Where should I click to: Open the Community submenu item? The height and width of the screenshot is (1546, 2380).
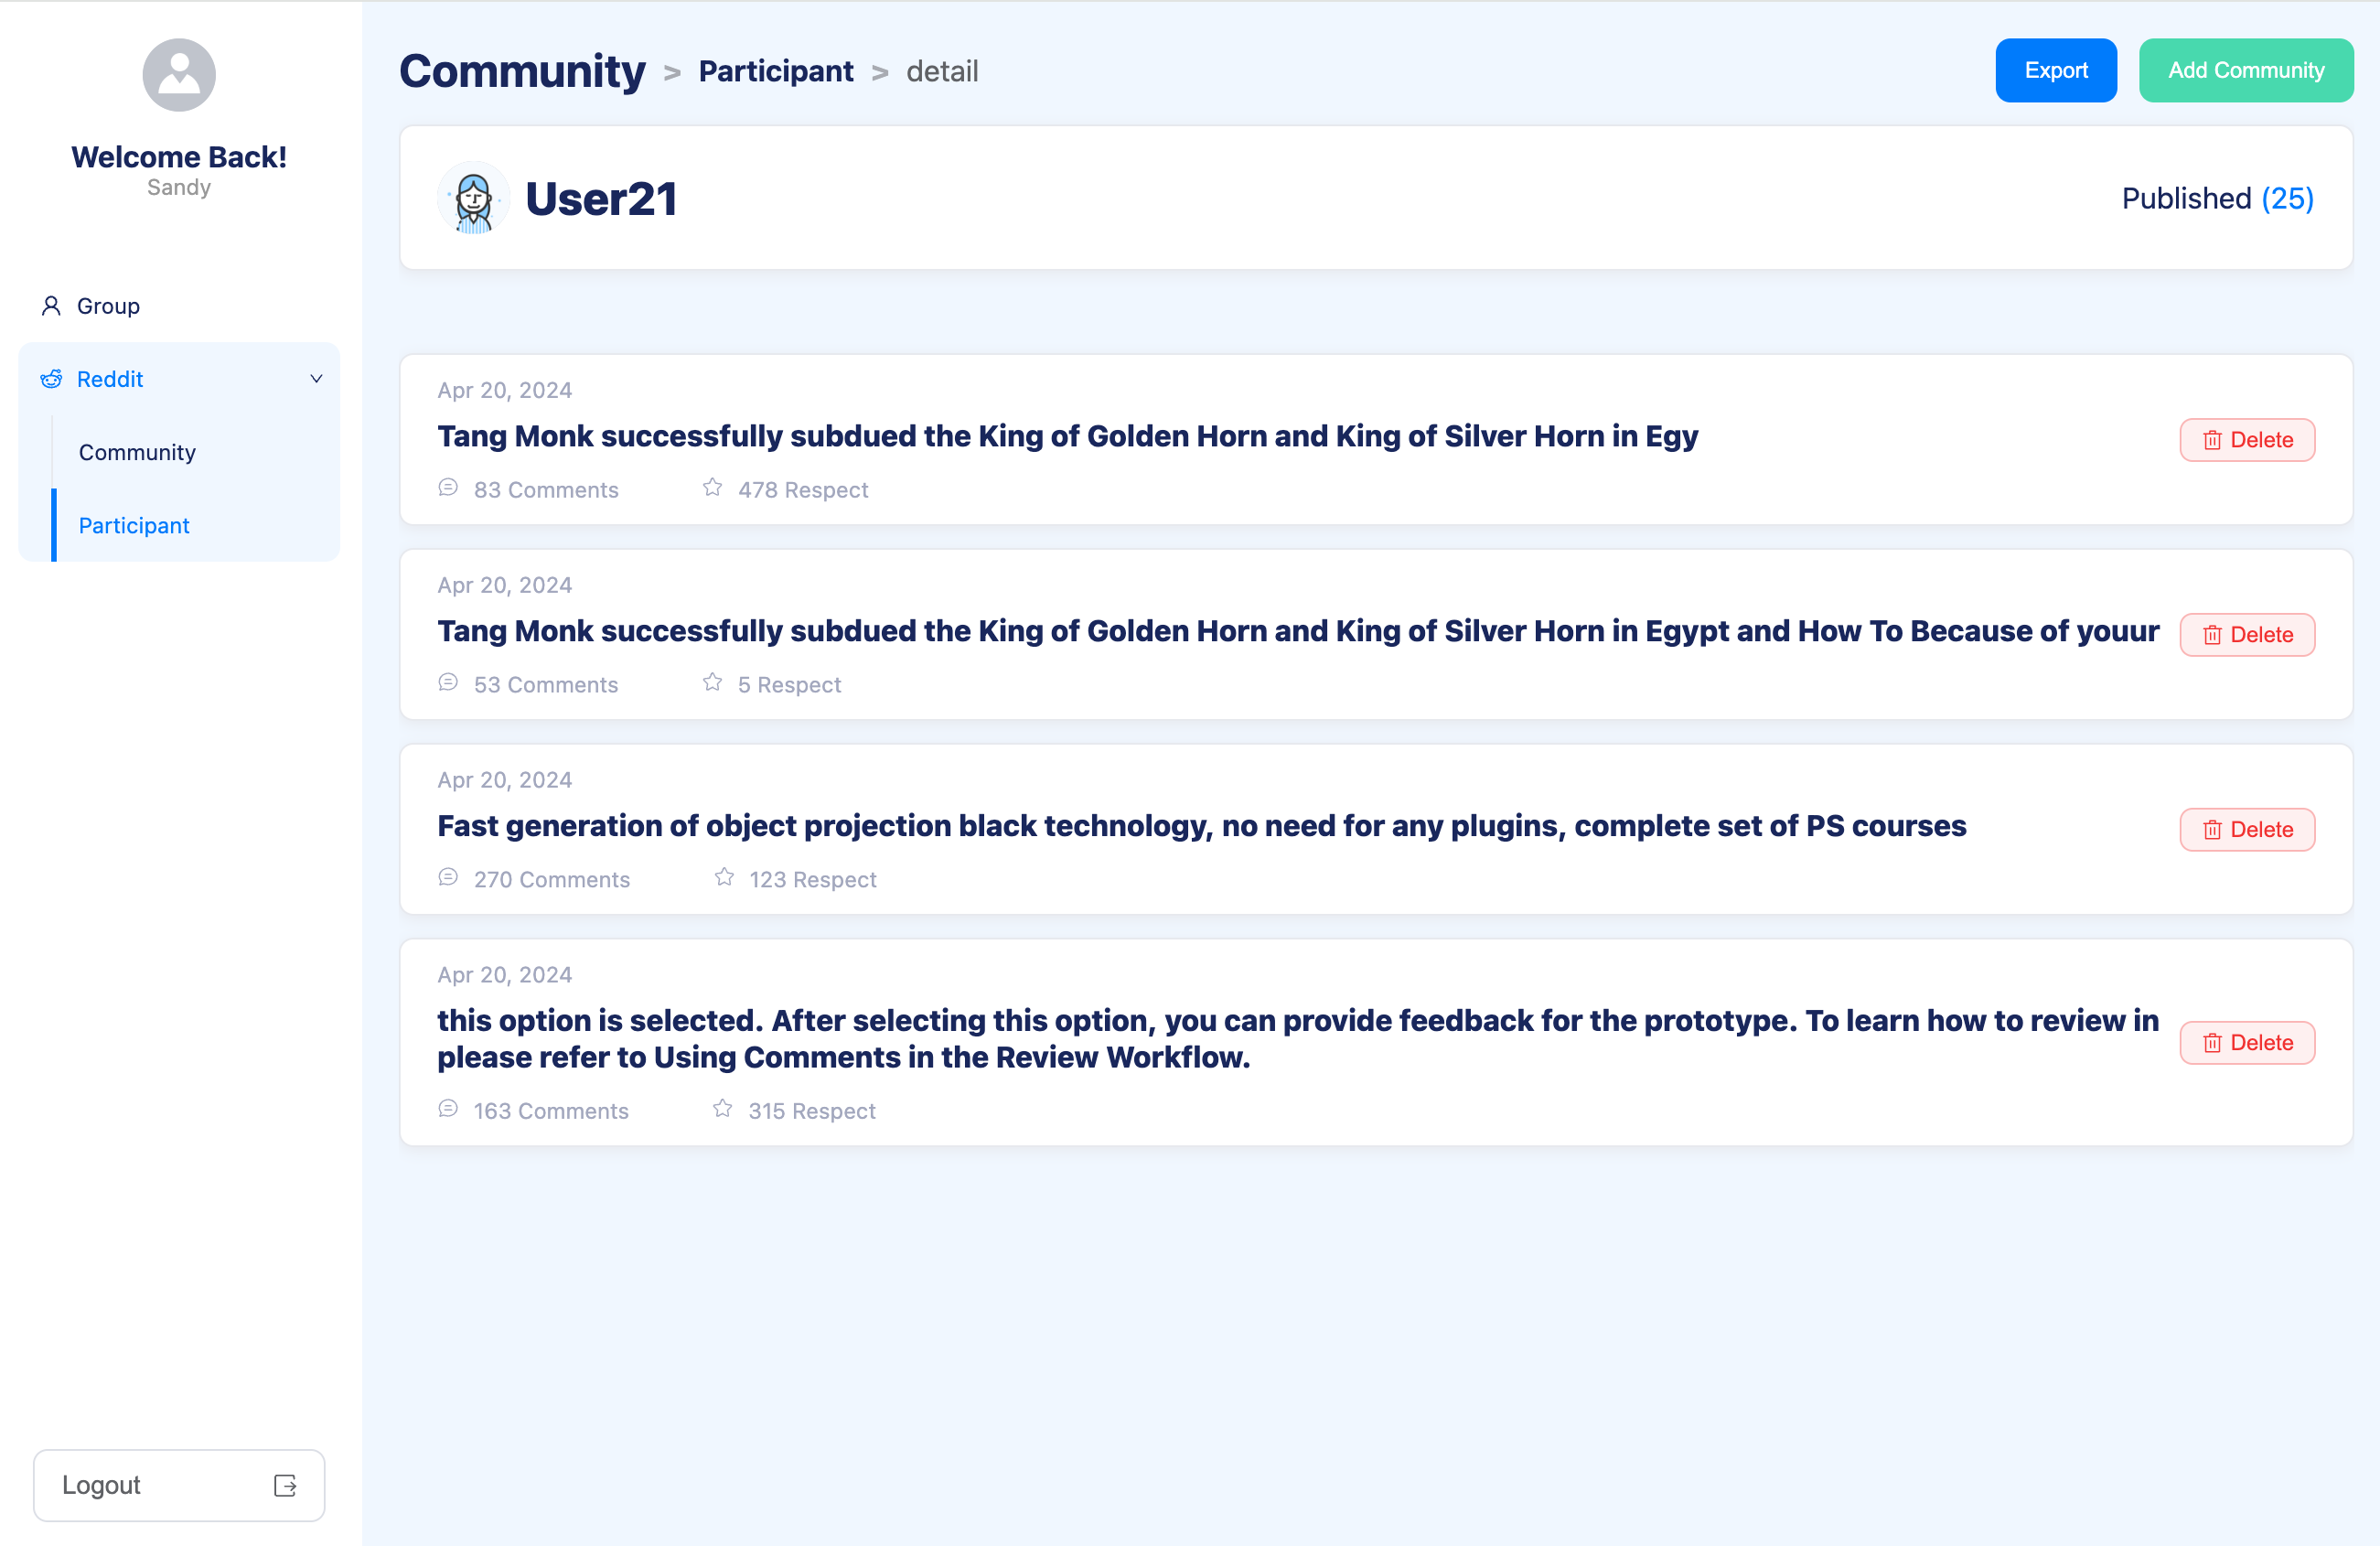tap(137, 452)
